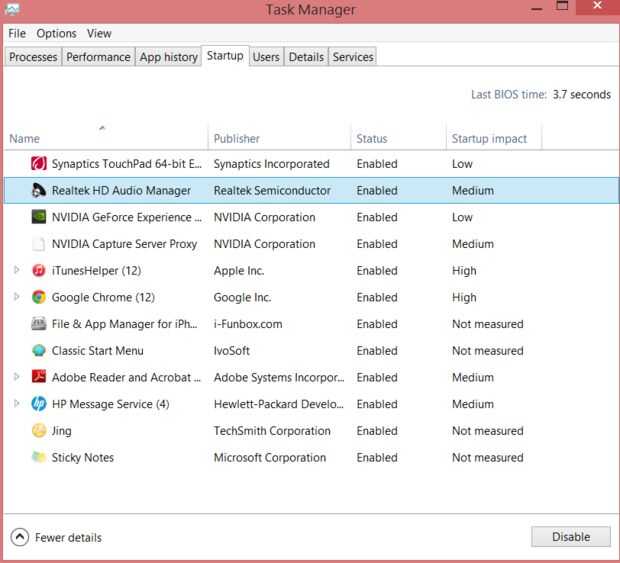Click the IvoSoft publisher cell

(x=232, y=351)
